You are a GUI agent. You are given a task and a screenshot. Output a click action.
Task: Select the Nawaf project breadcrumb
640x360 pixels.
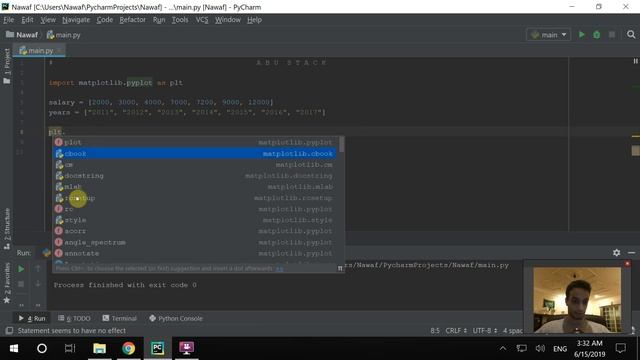(x=22, y=35)
